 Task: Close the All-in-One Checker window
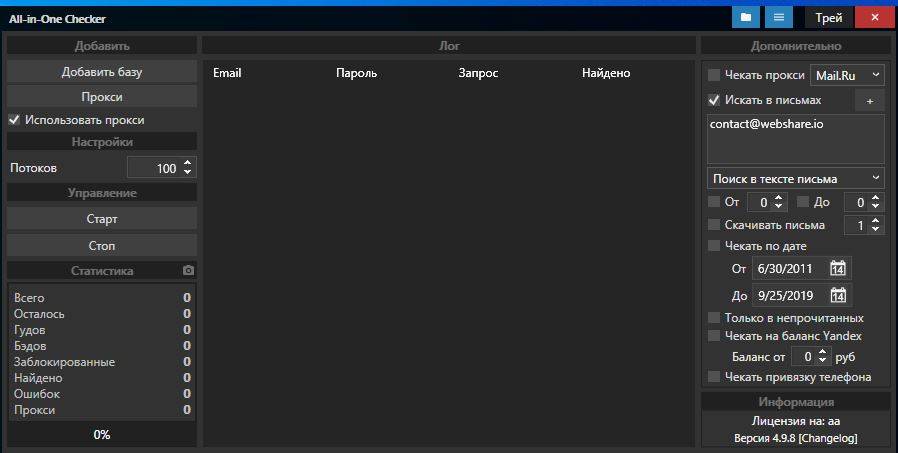click(875, 18)
